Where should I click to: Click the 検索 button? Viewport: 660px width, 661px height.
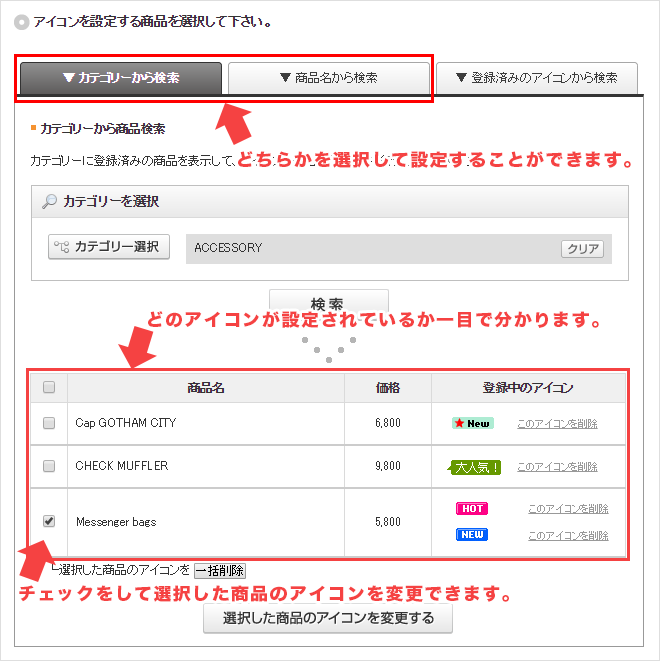point(329,301)
